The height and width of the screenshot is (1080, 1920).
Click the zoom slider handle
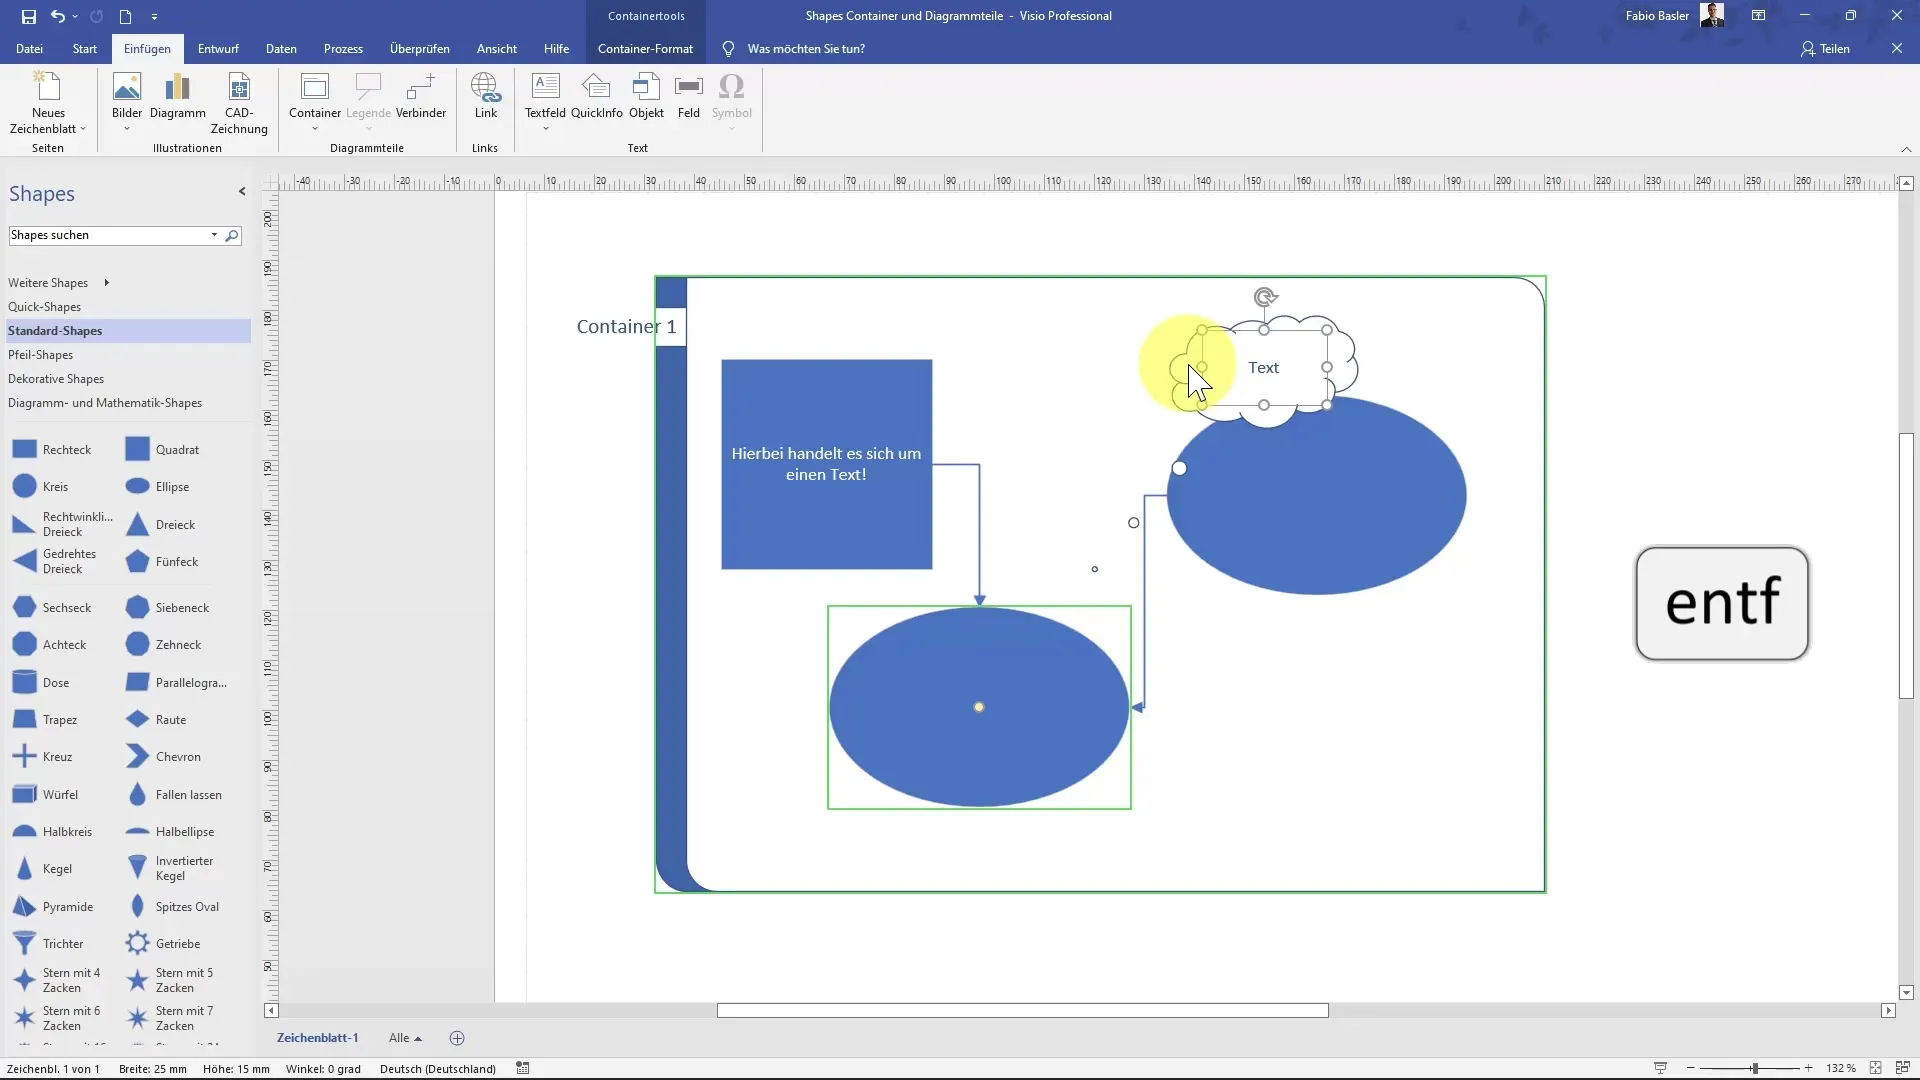pyautogui.click(x=1754, y=1068)
